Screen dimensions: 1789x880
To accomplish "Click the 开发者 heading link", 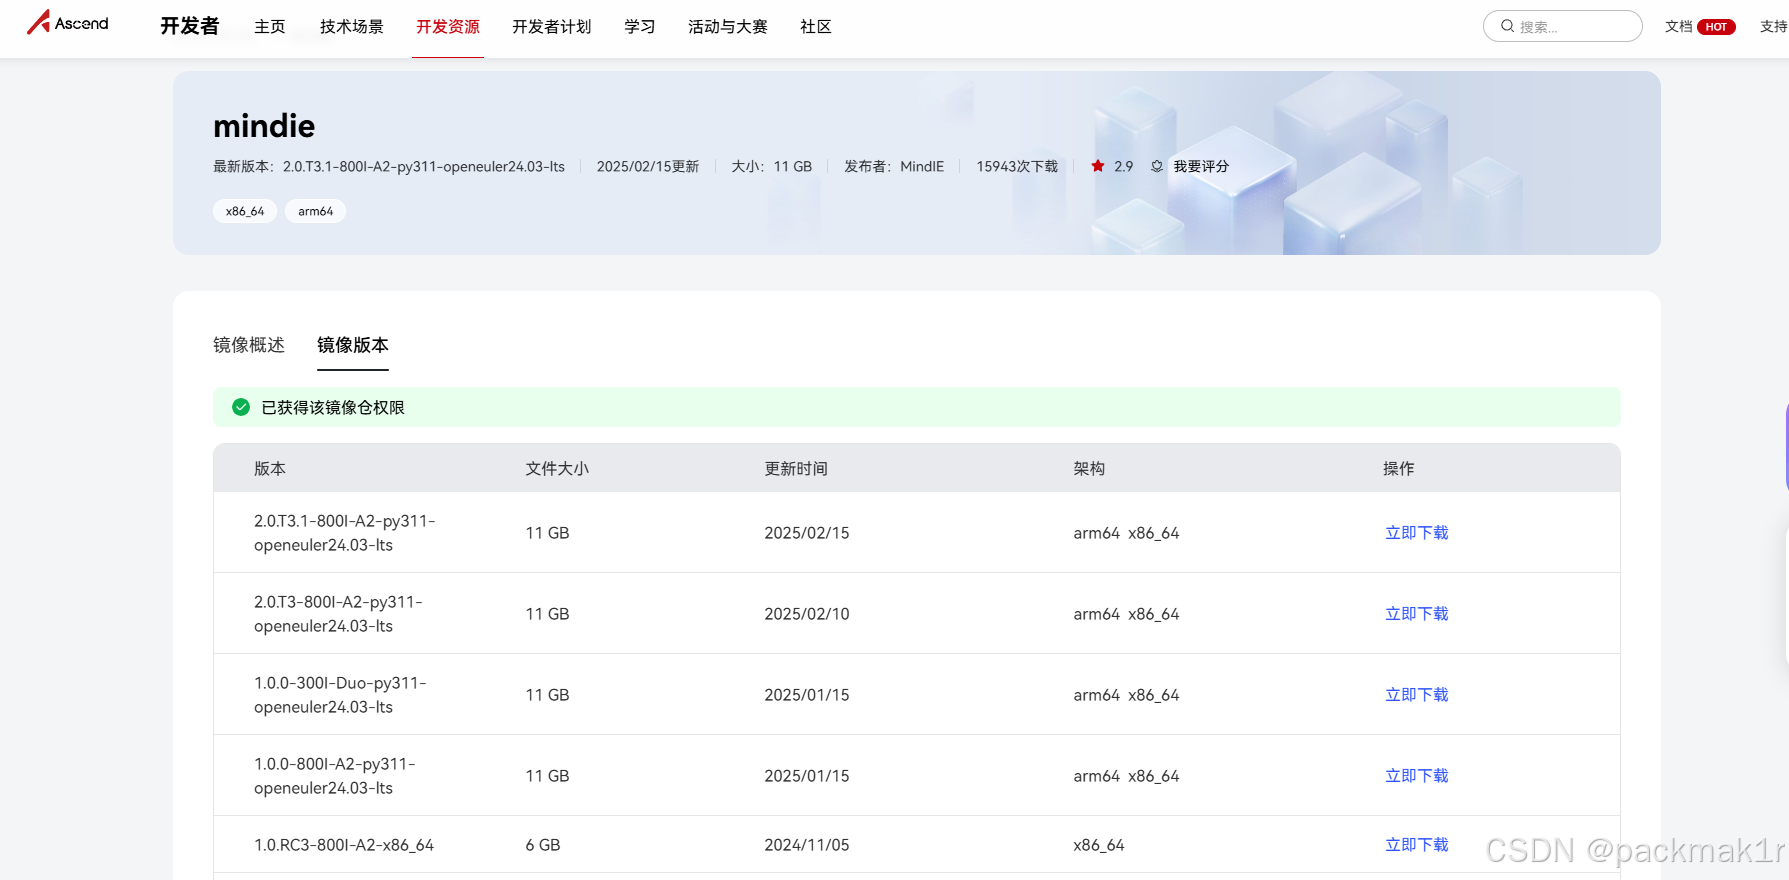I will (x=190, y=26).
